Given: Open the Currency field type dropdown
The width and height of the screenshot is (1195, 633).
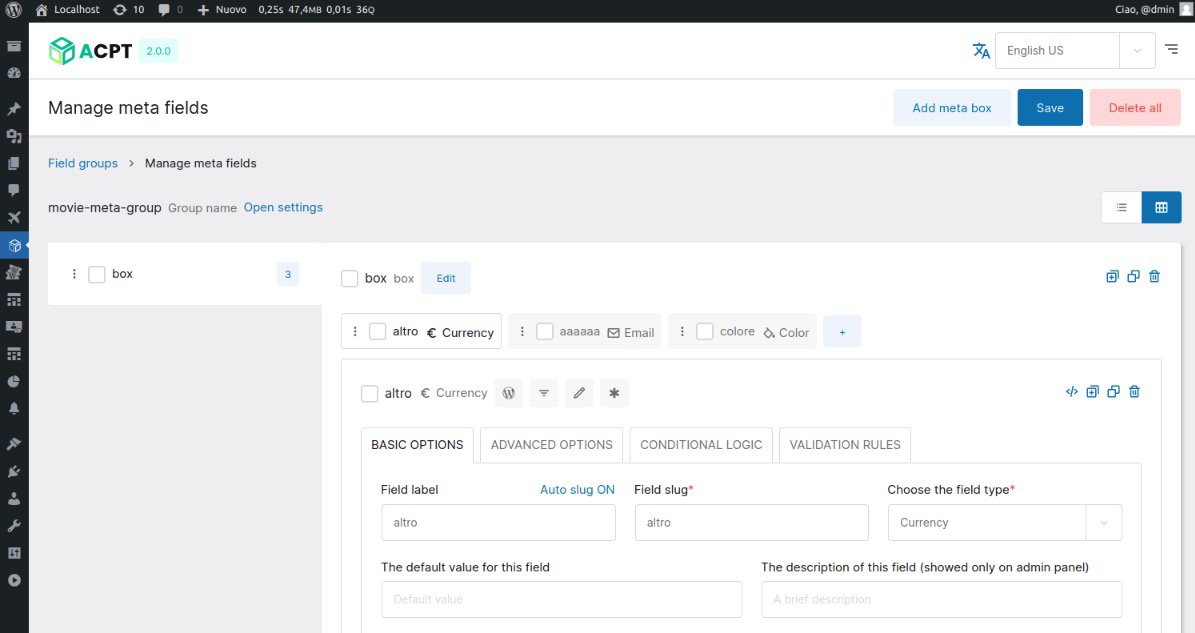Looking at the screenshot, I should (x=1004, y=522).
